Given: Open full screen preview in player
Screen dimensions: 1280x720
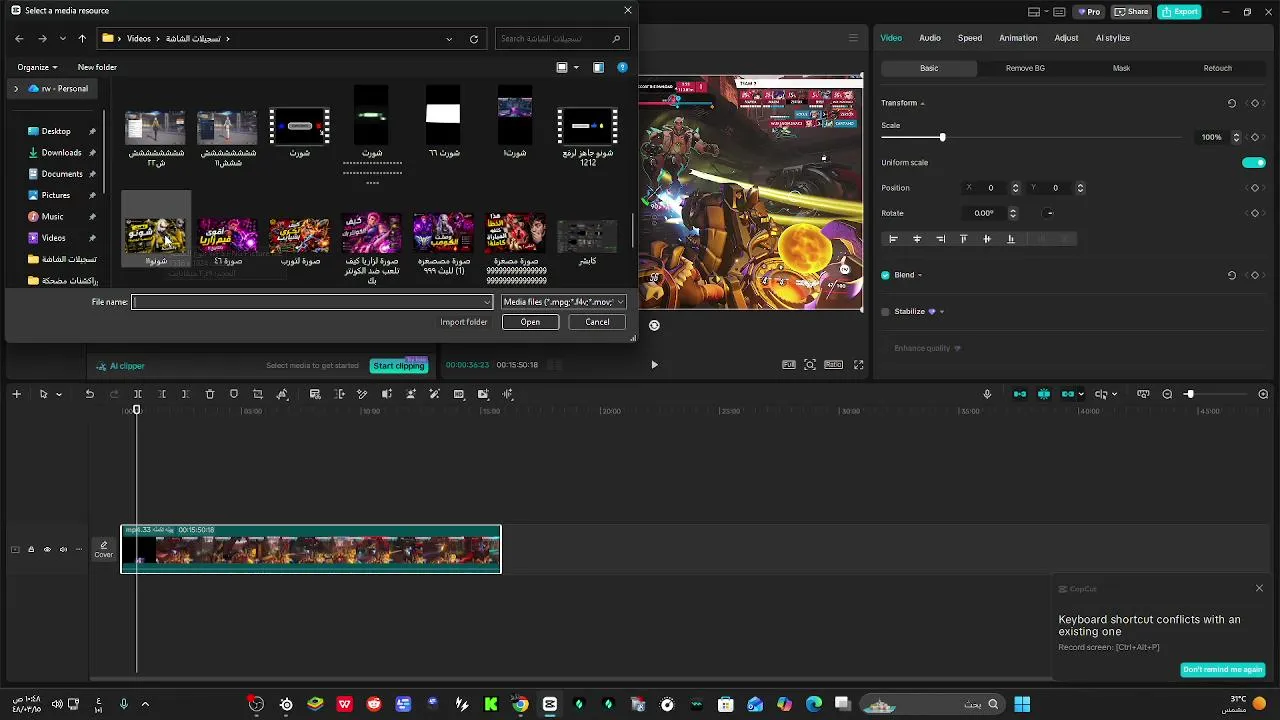Looking at the screenshot, I should 858,365.
